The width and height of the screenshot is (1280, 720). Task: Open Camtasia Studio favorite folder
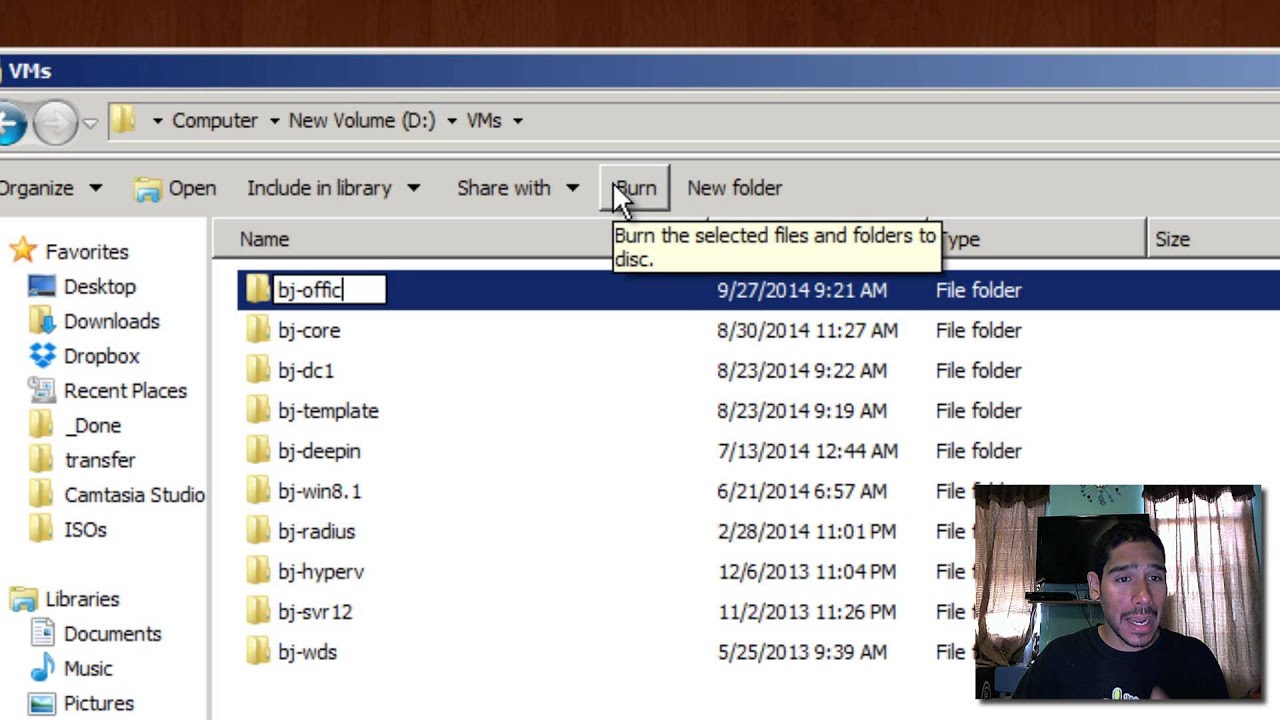tap(134, 495)
